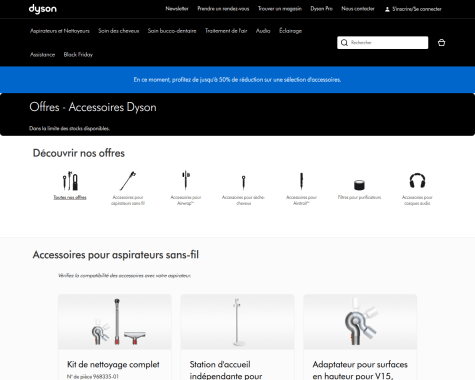Click Filtres pour purificateurs label

point(359,197)
